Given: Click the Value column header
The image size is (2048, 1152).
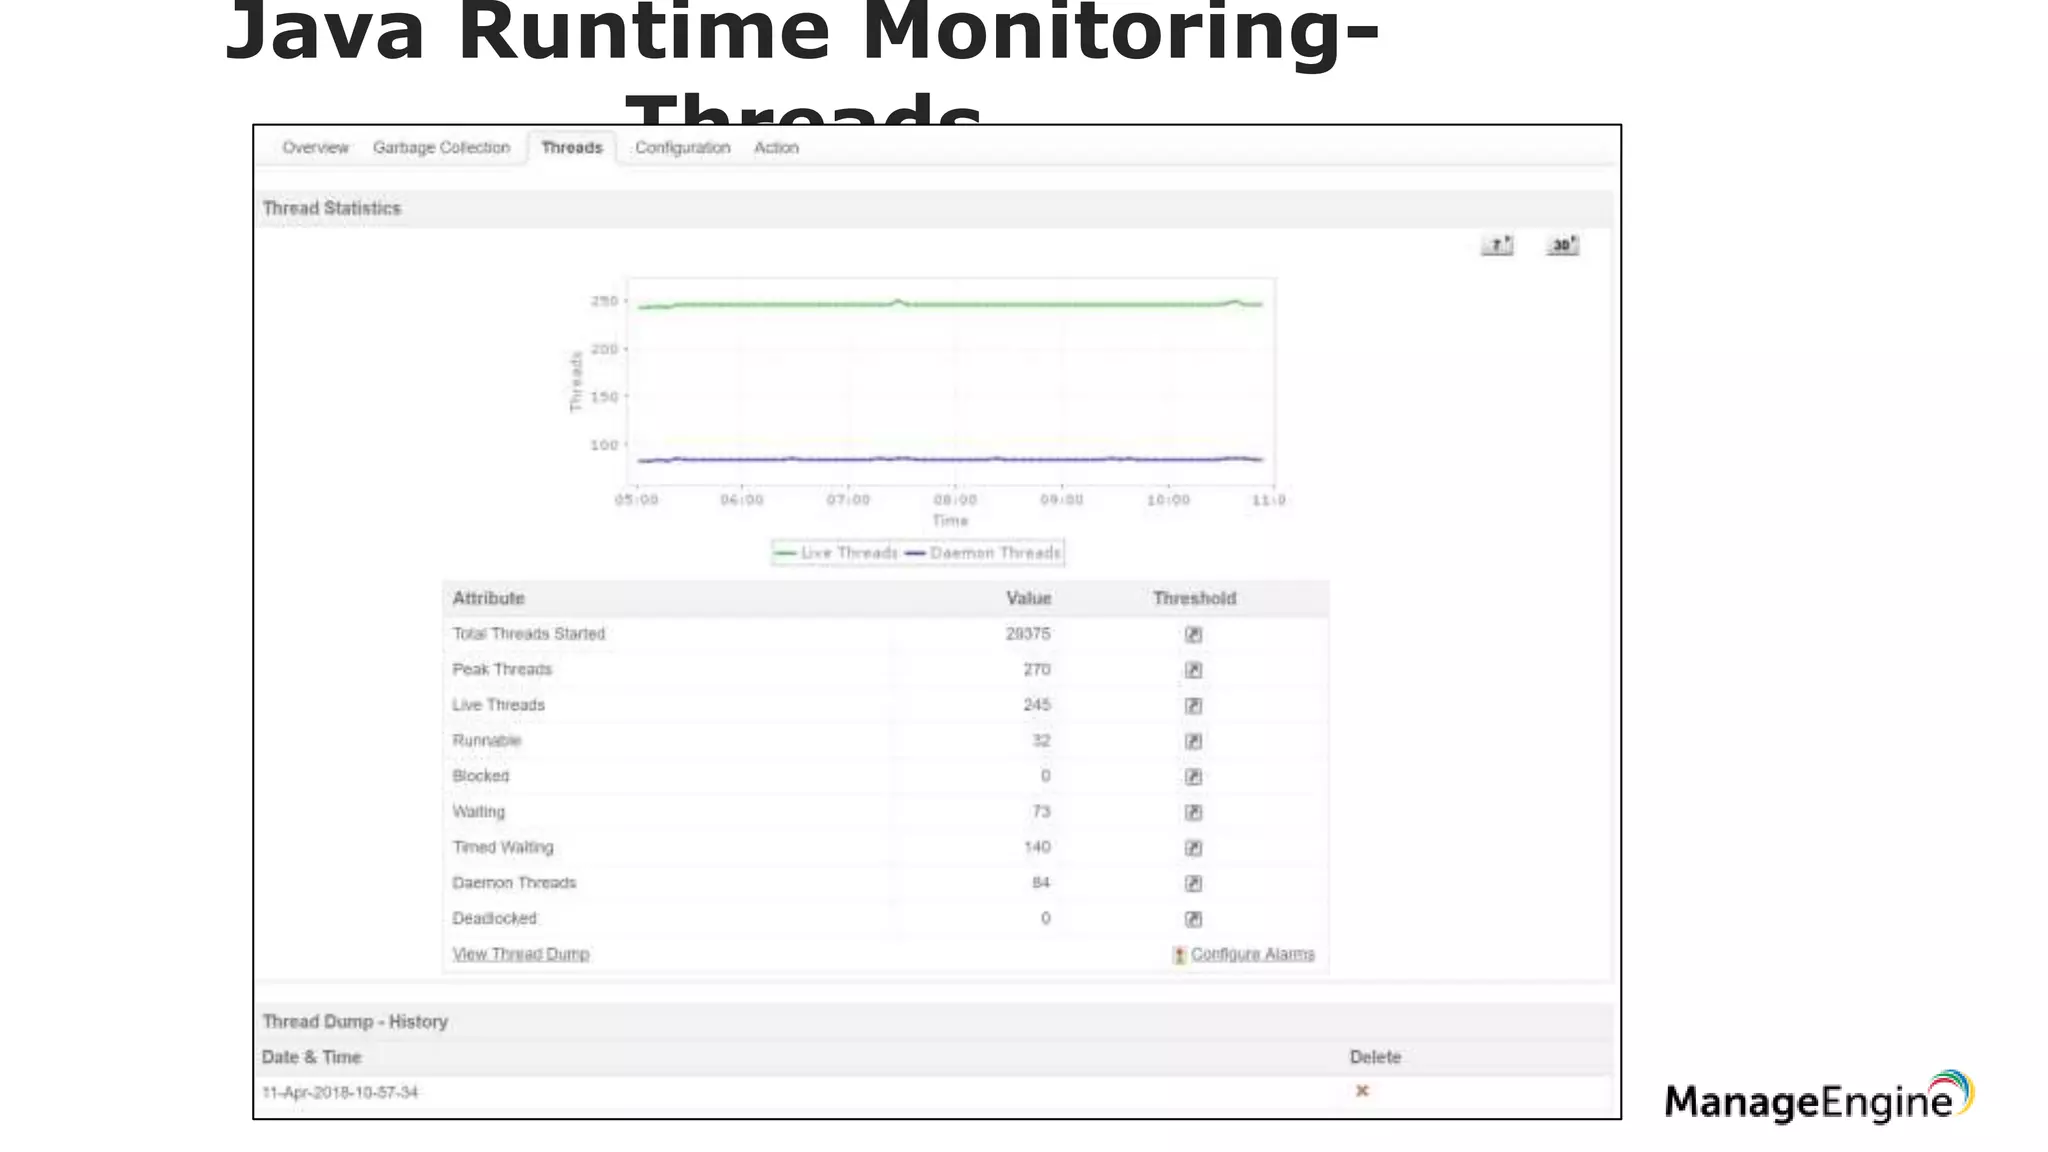Looking at the screenshot, I should [1028, 598].
